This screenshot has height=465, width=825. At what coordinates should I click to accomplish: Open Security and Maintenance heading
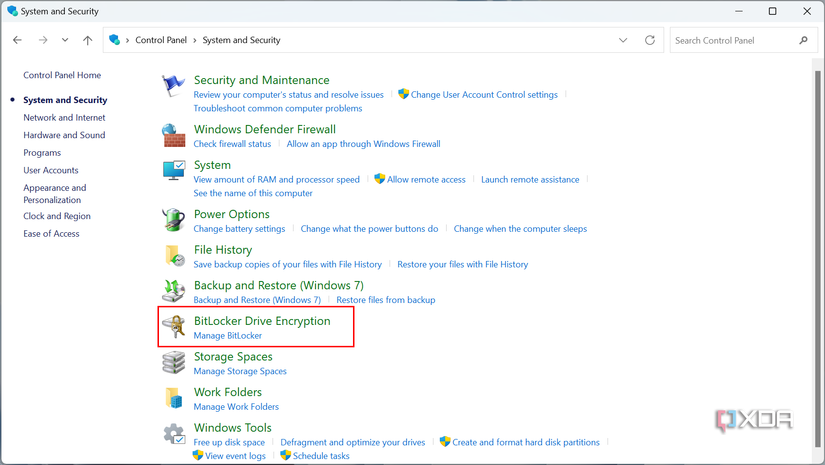(x=261, y=80)
